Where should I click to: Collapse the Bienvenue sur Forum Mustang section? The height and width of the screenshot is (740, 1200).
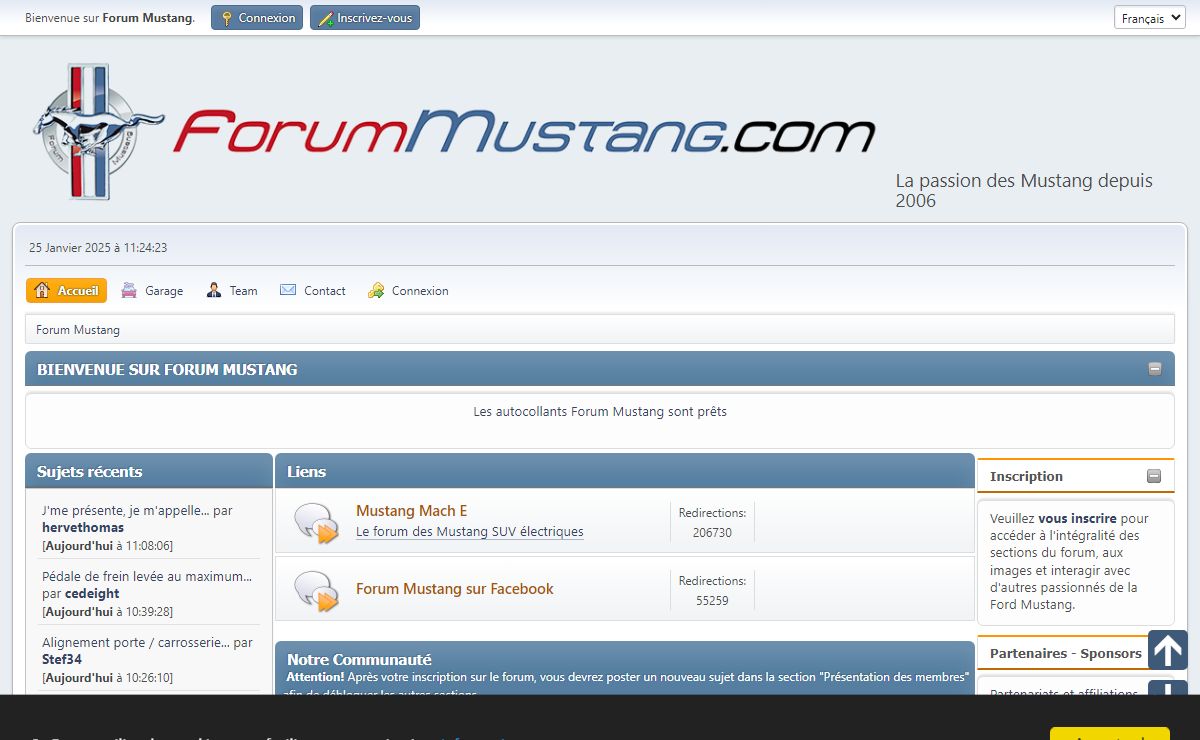point(1155,369)
